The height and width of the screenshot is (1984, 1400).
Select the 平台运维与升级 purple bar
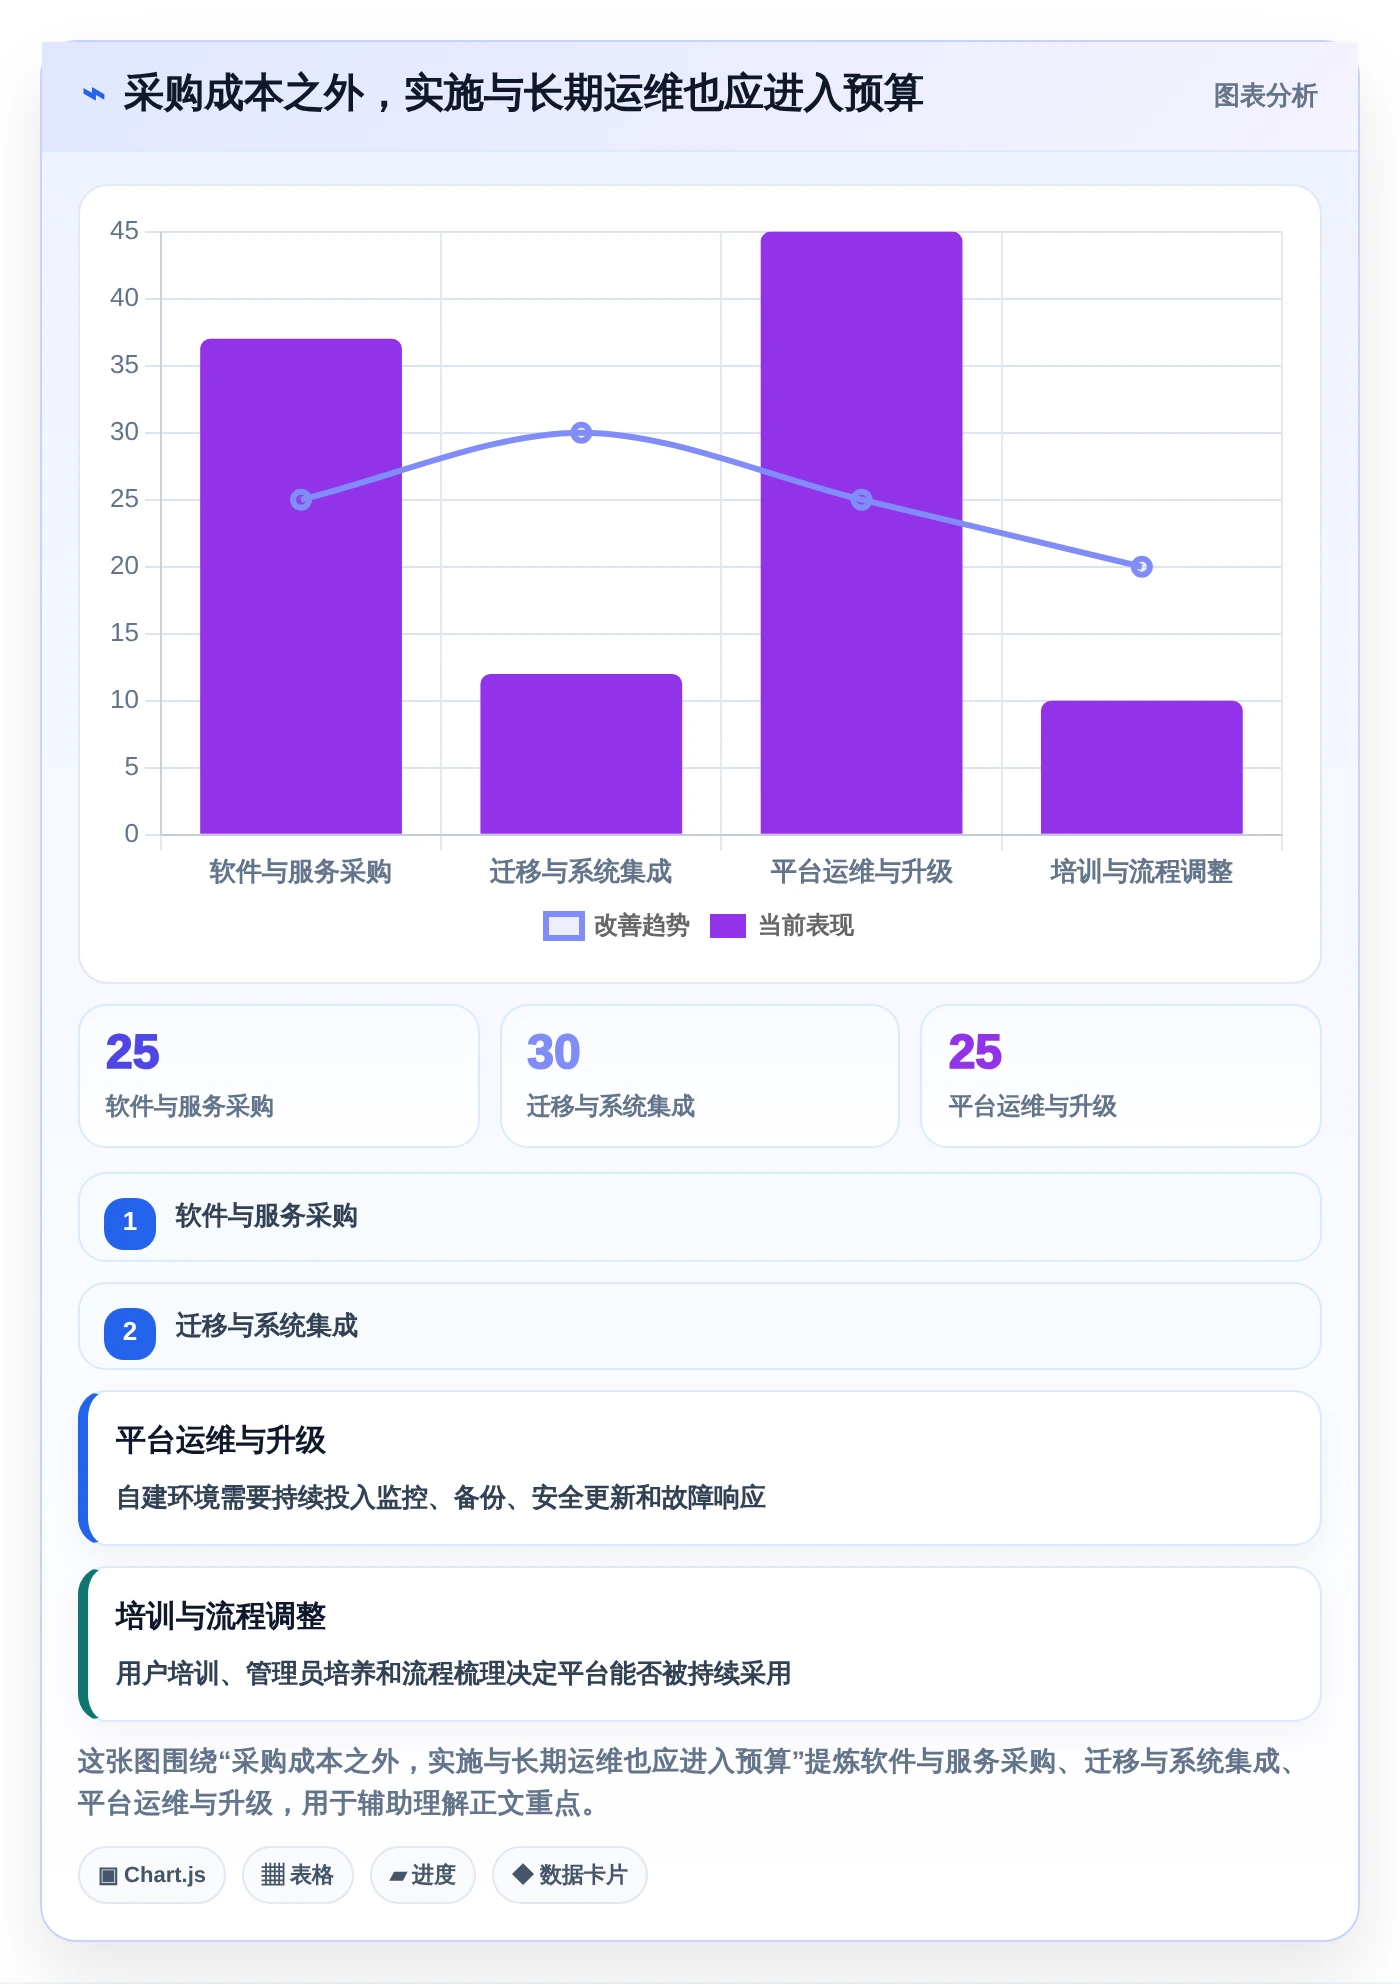(861, 533)
